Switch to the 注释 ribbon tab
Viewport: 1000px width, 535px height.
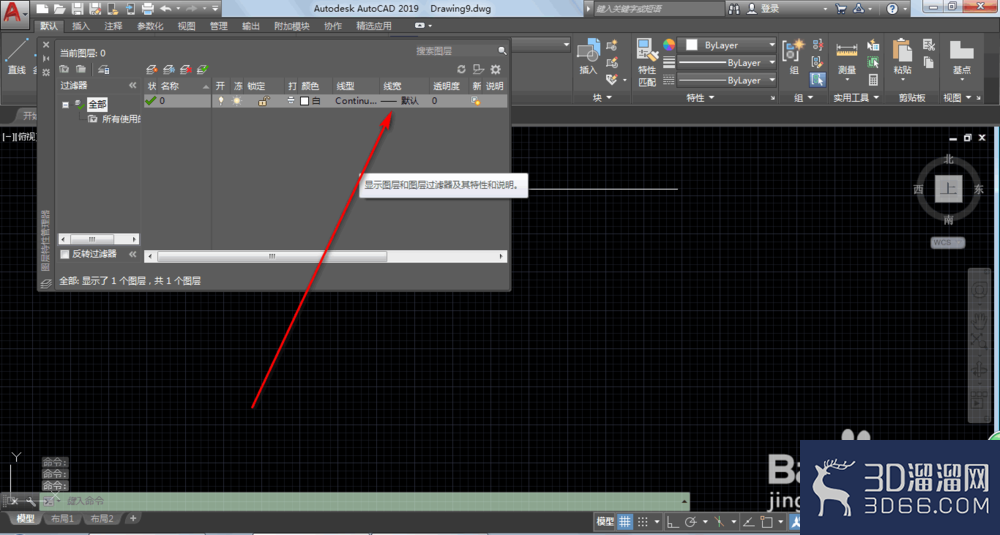point(114,26)
